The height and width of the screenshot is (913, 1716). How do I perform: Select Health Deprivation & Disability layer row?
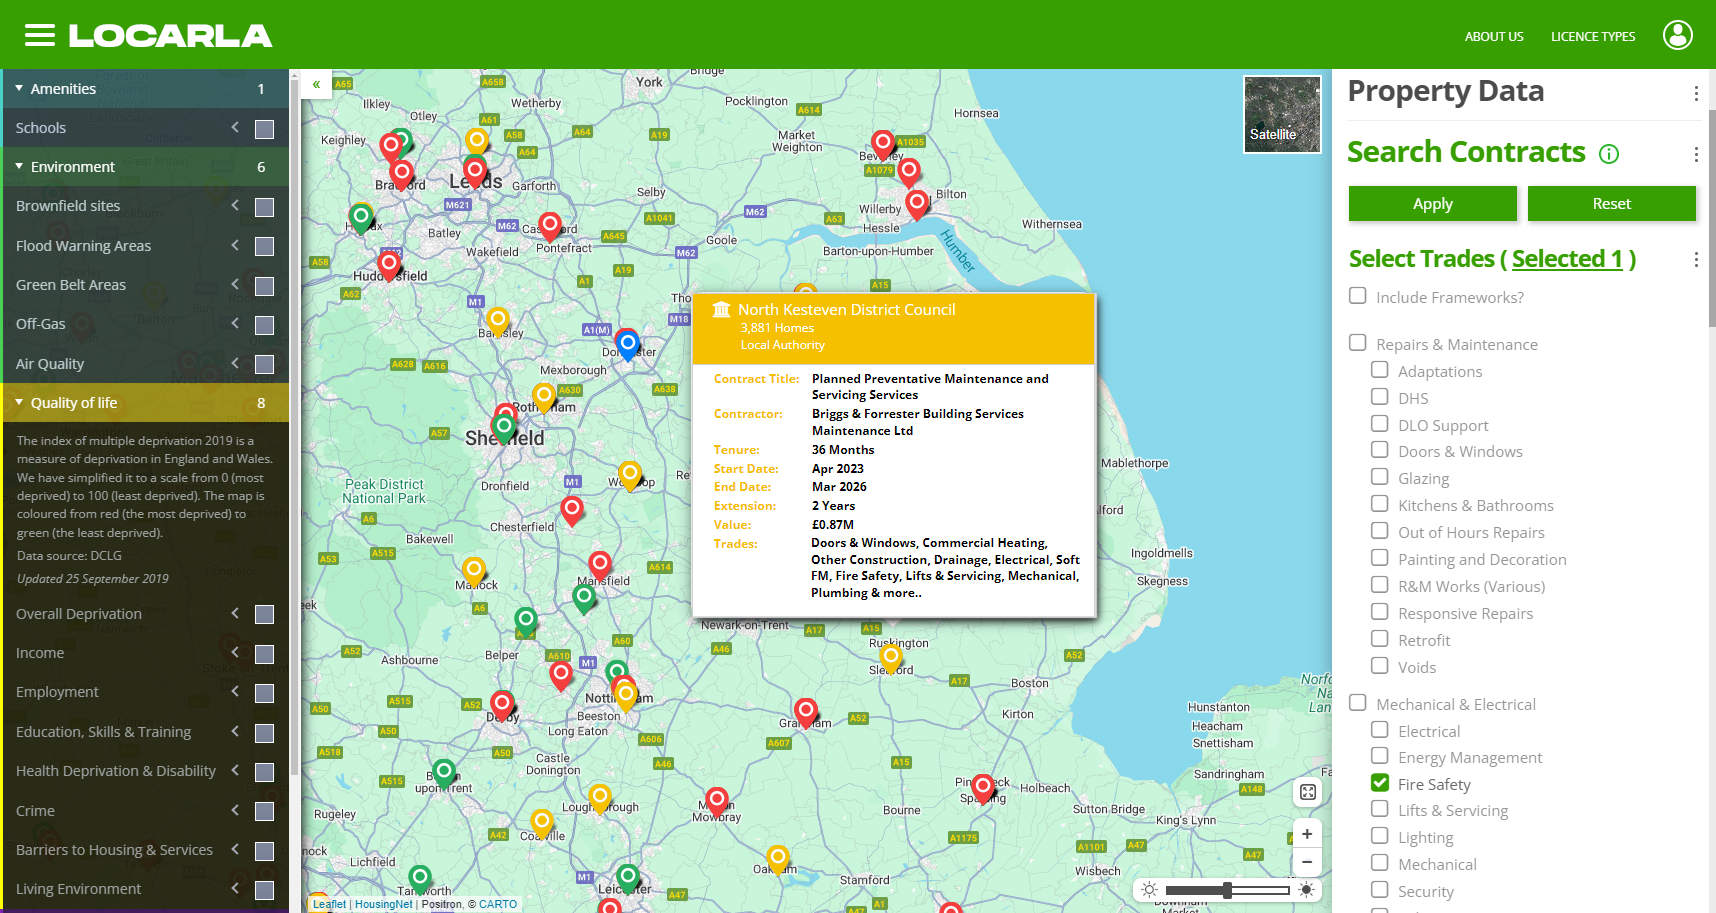coord(146,771)
